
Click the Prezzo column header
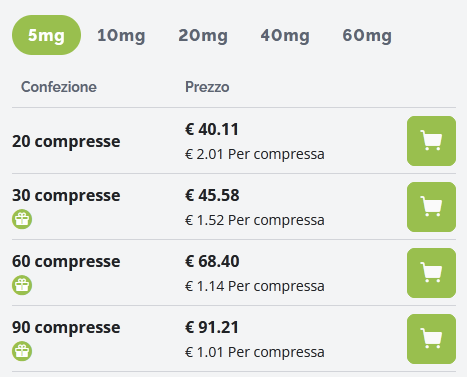(x=207, y=87)
